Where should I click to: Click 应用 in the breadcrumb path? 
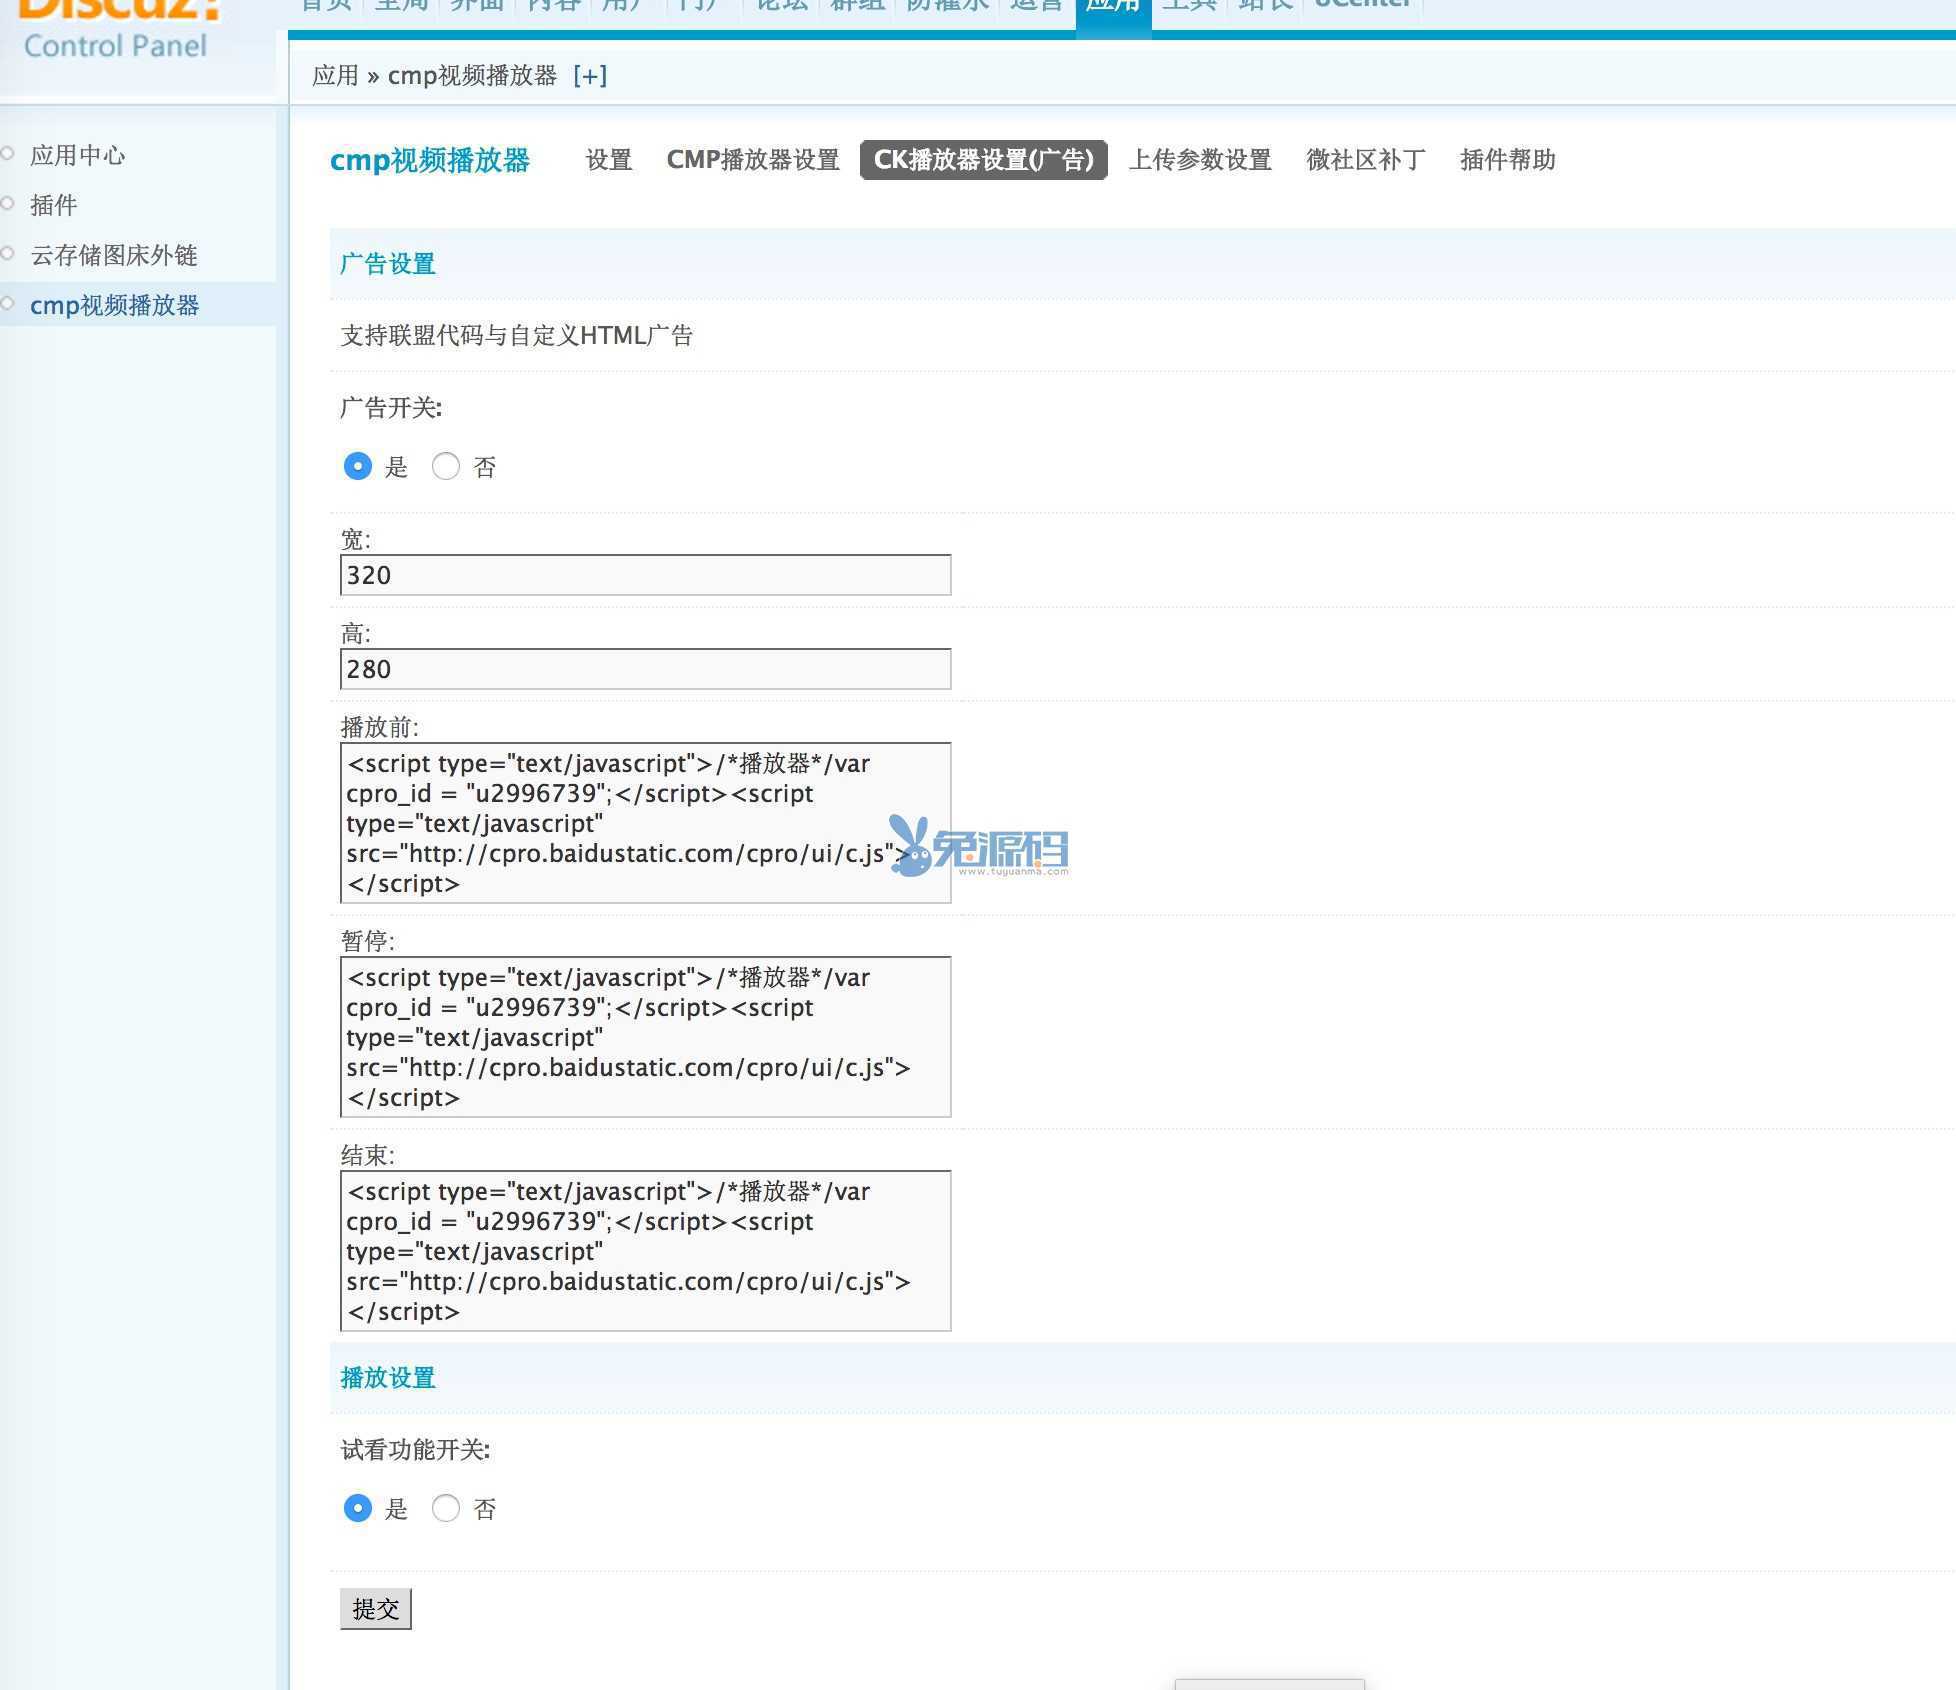[x=335, y=76]
